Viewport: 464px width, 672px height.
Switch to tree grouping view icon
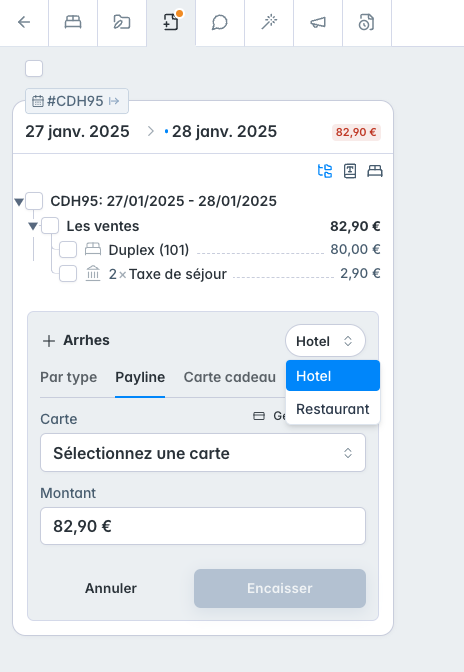(x=325, y=171)
